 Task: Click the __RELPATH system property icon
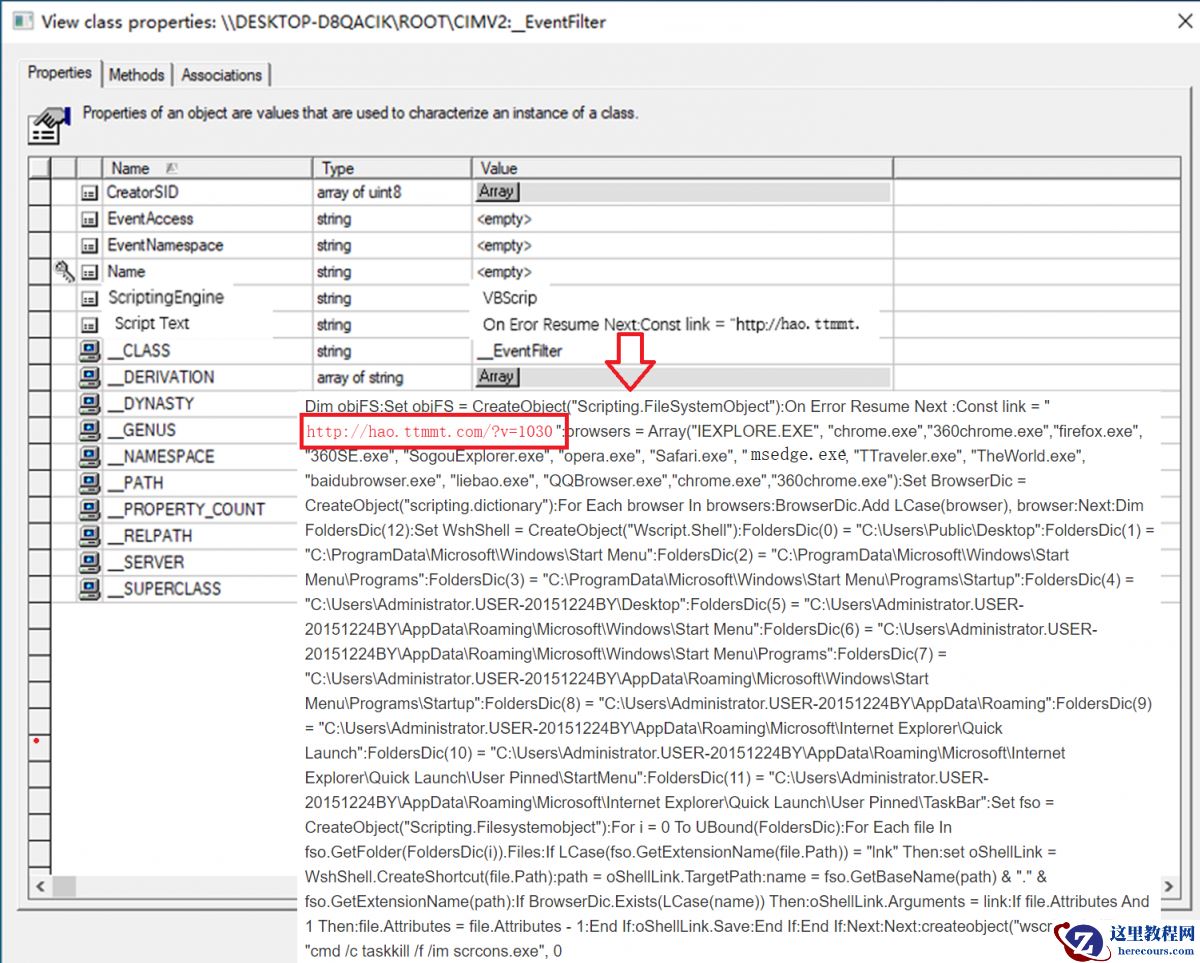(90, 536)
